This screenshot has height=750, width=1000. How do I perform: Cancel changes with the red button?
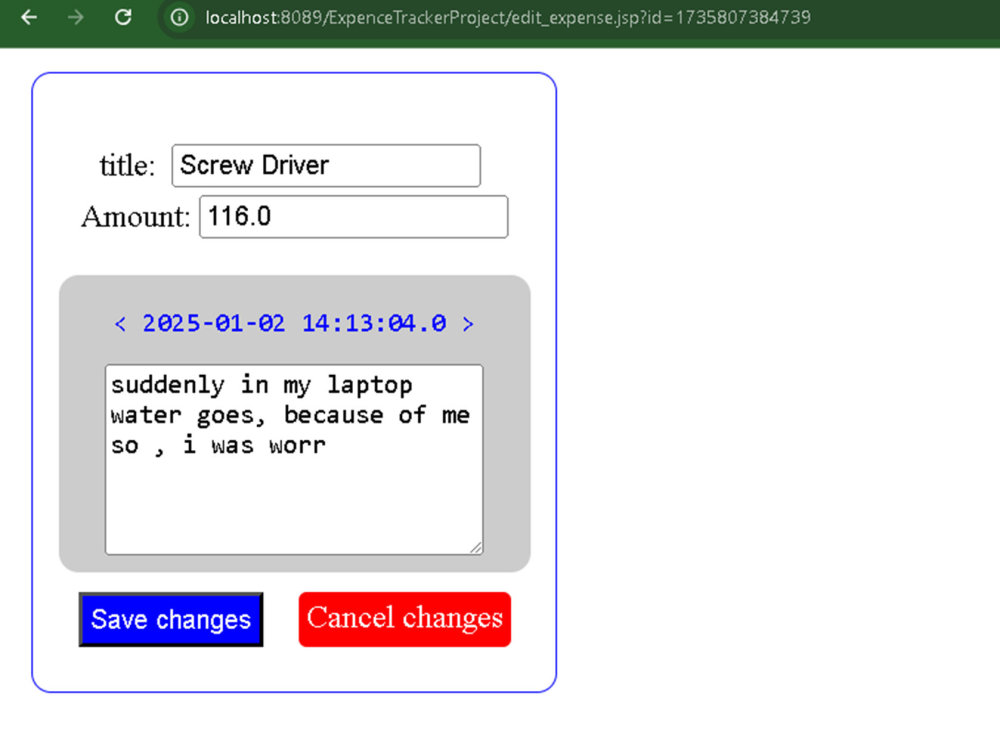[405, 619]
